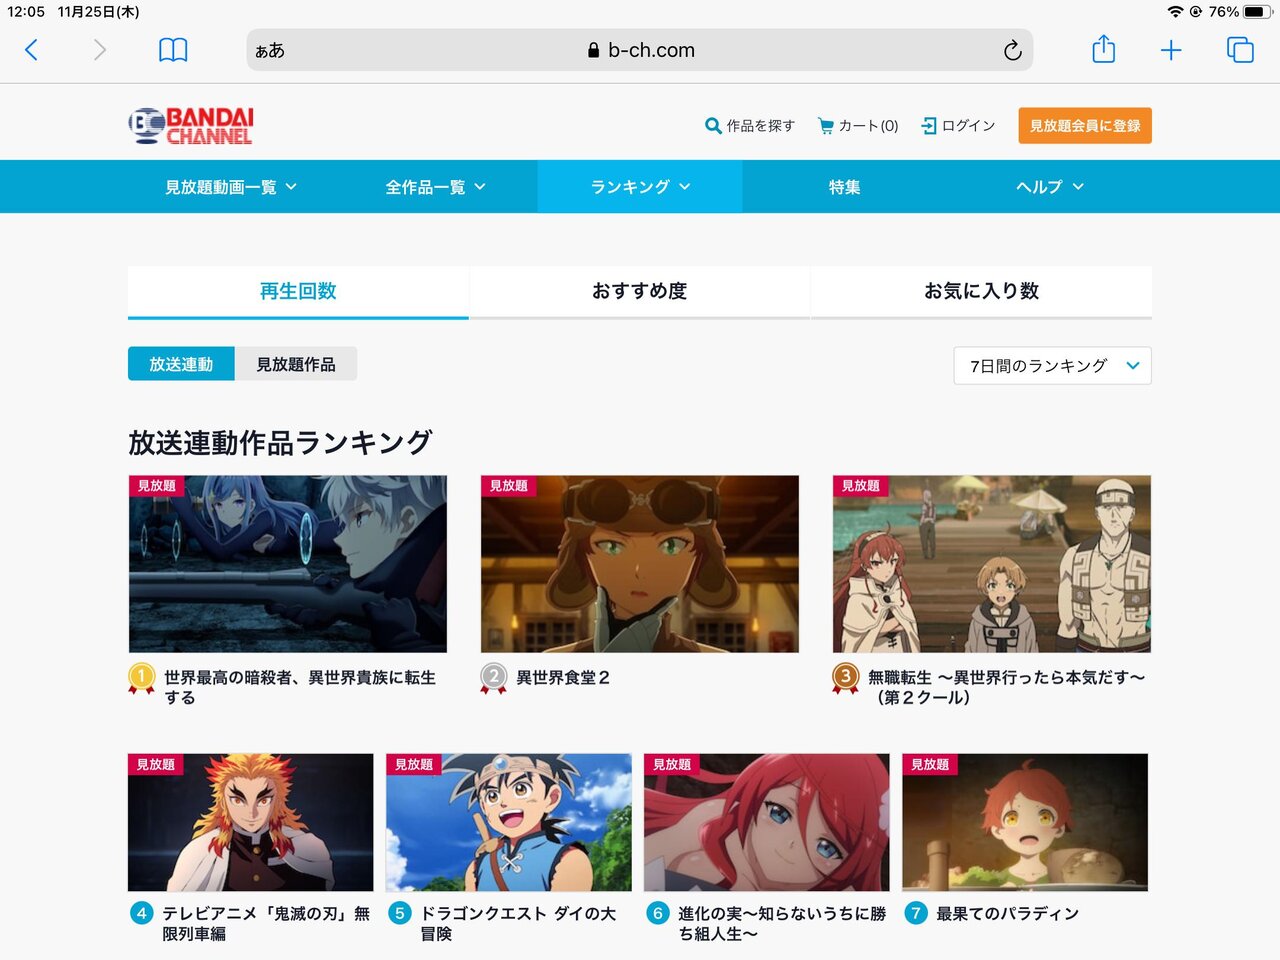Tap the rank 5 number badge
Image resolution: width=1280 pixels, height=960 pixels.
click(400, 913)
